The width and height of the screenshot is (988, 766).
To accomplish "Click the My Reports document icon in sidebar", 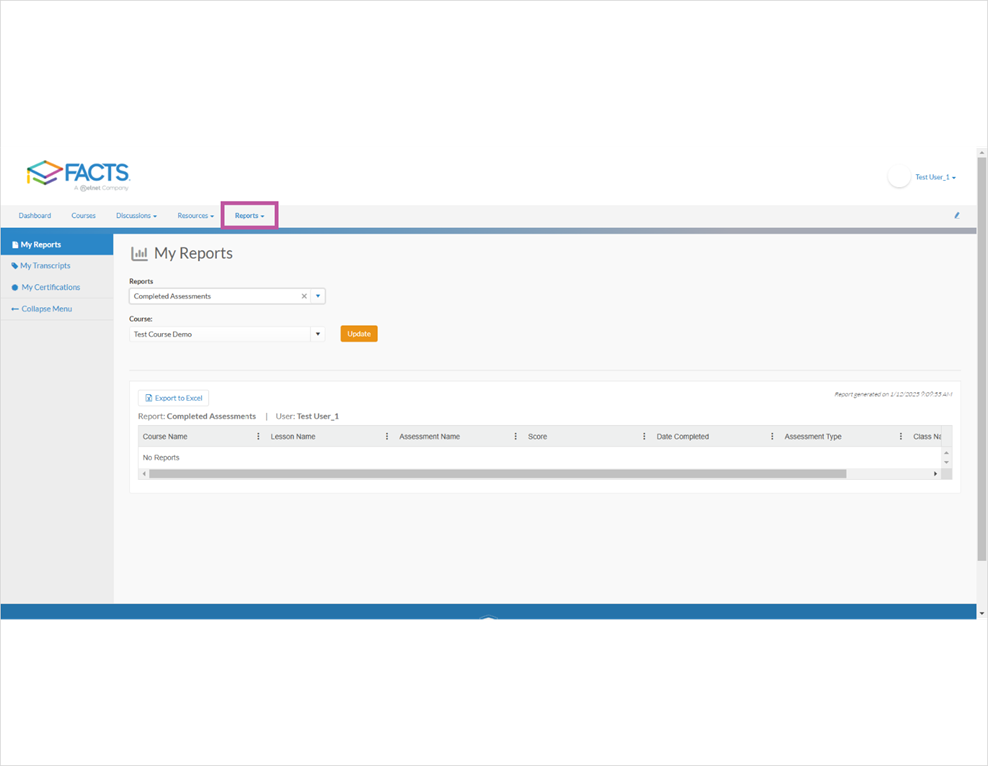I will pos(16,244).
